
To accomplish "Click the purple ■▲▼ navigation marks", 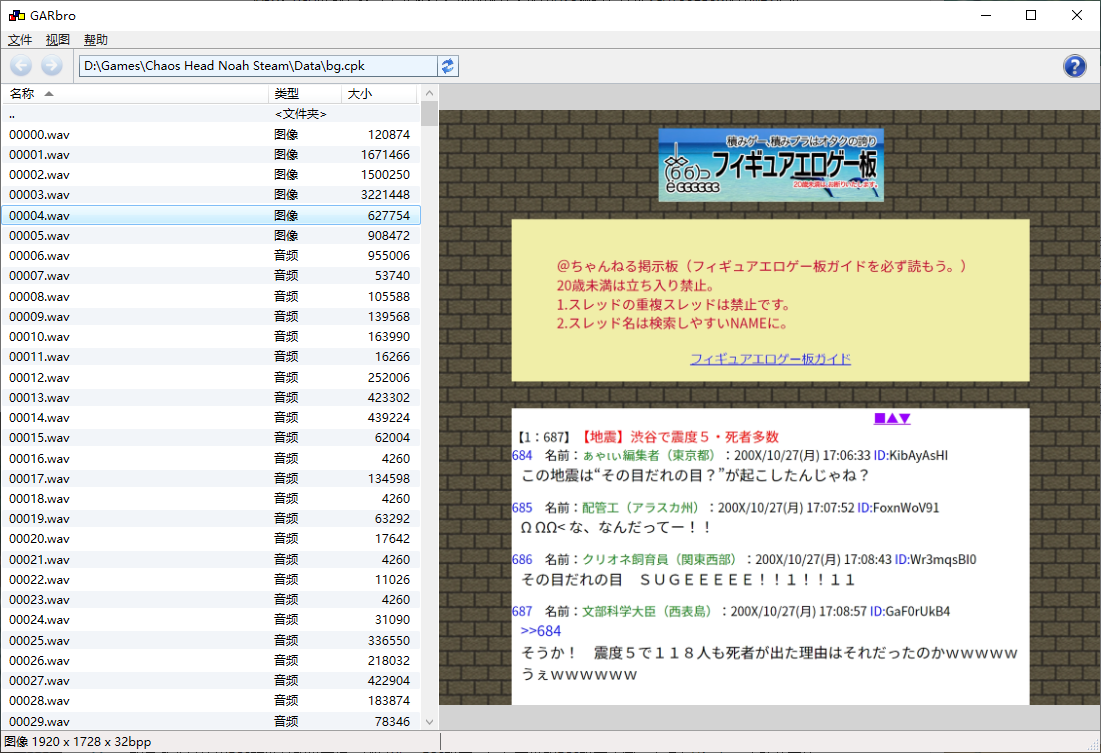I will (892, 418).
